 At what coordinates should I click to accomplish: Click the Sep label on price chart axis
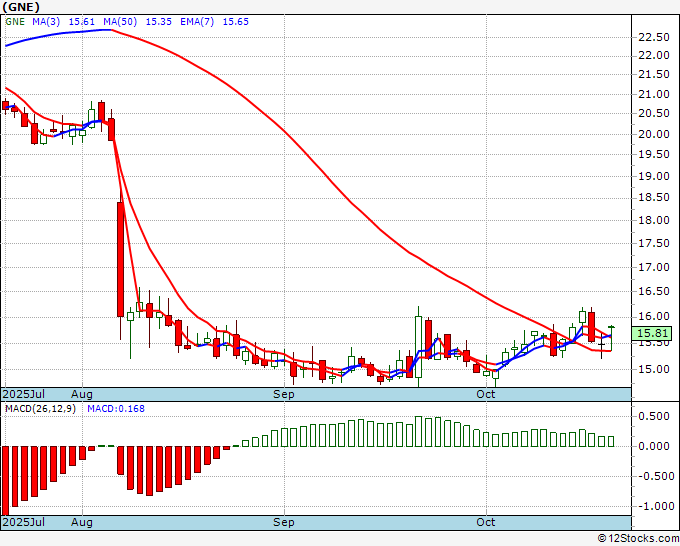click(x=284, y=394)
